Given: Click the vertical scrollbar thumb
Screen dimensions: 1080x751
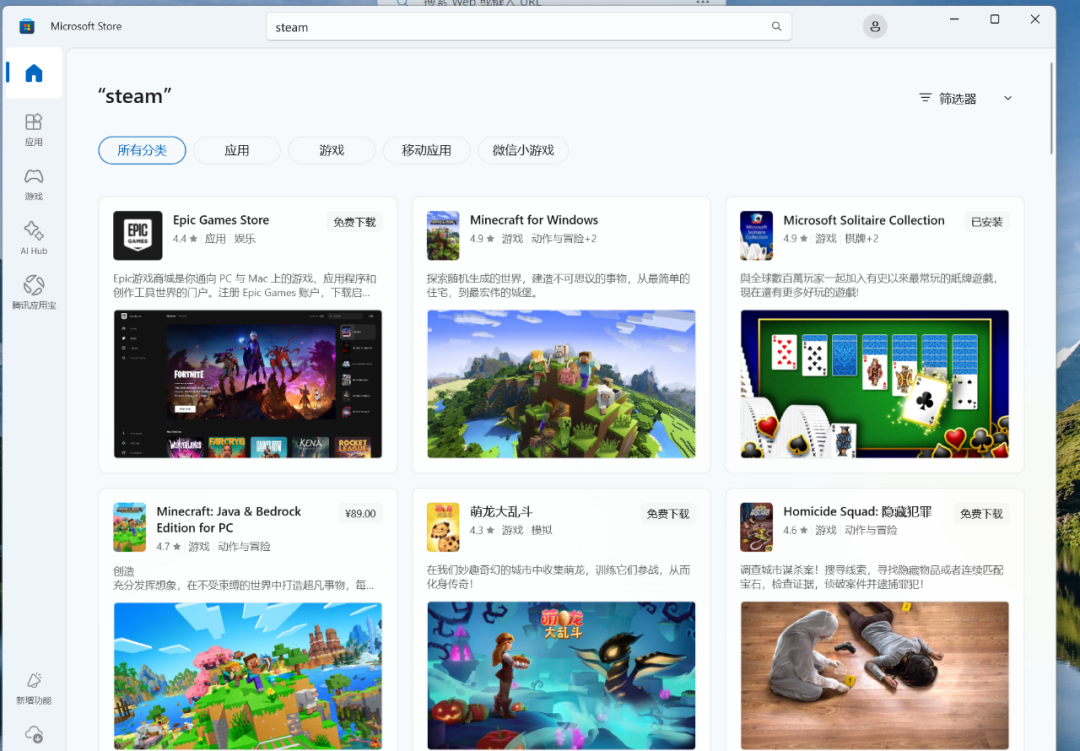Looking at the screenshot, I should point(1051,108).
